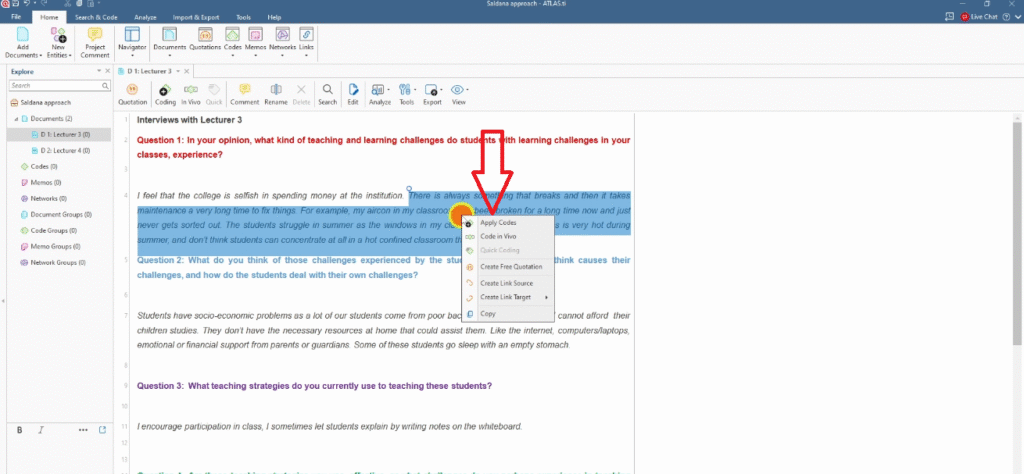1024x474 pixels.
Task: Collapse the Documents (2) tree node
Action: 14,118
